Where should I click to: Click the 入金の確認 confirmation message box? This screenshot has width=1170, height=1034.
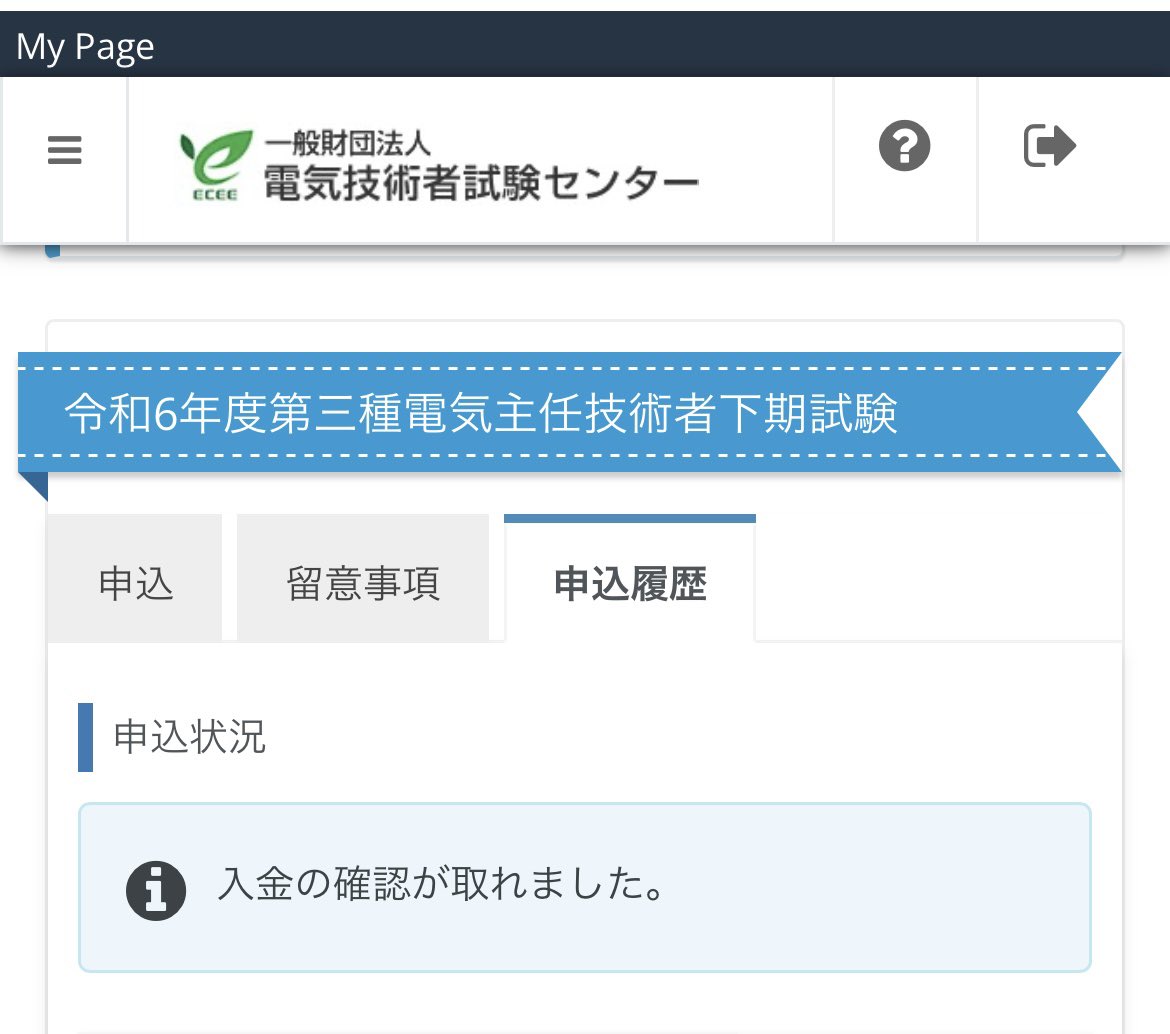coord(585,887)
